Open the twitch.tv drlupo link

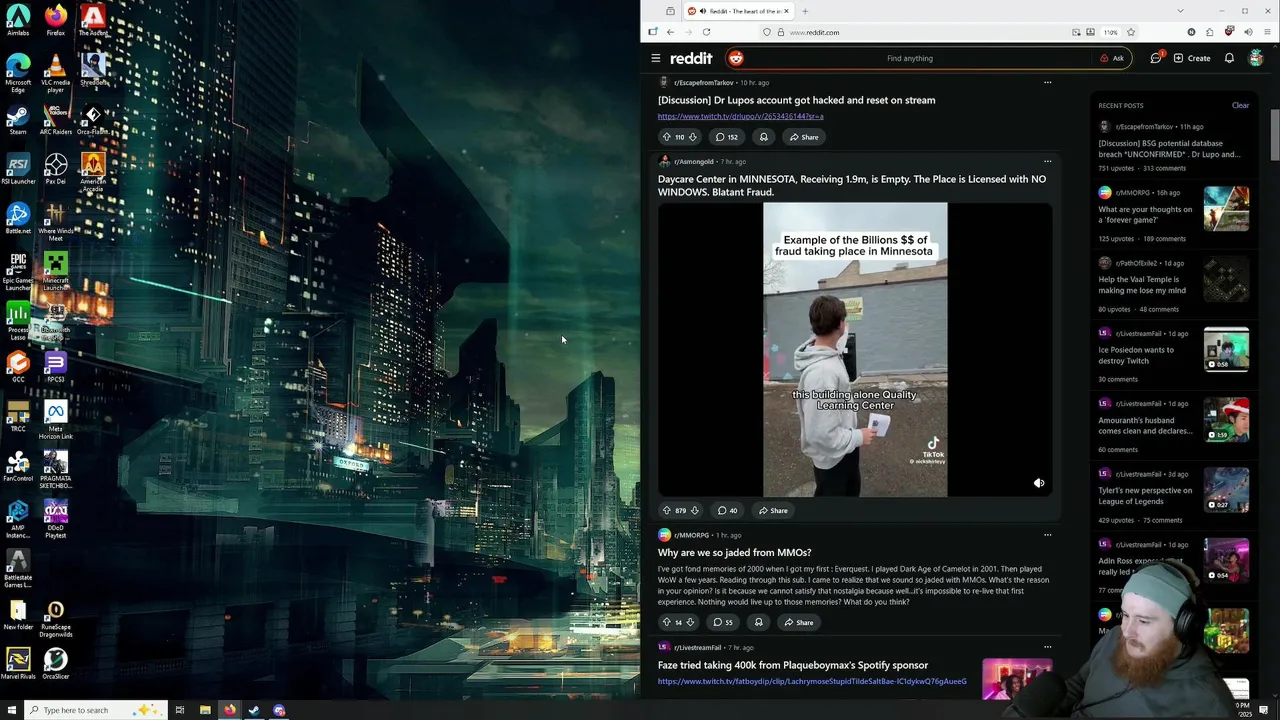coord(740,116)
